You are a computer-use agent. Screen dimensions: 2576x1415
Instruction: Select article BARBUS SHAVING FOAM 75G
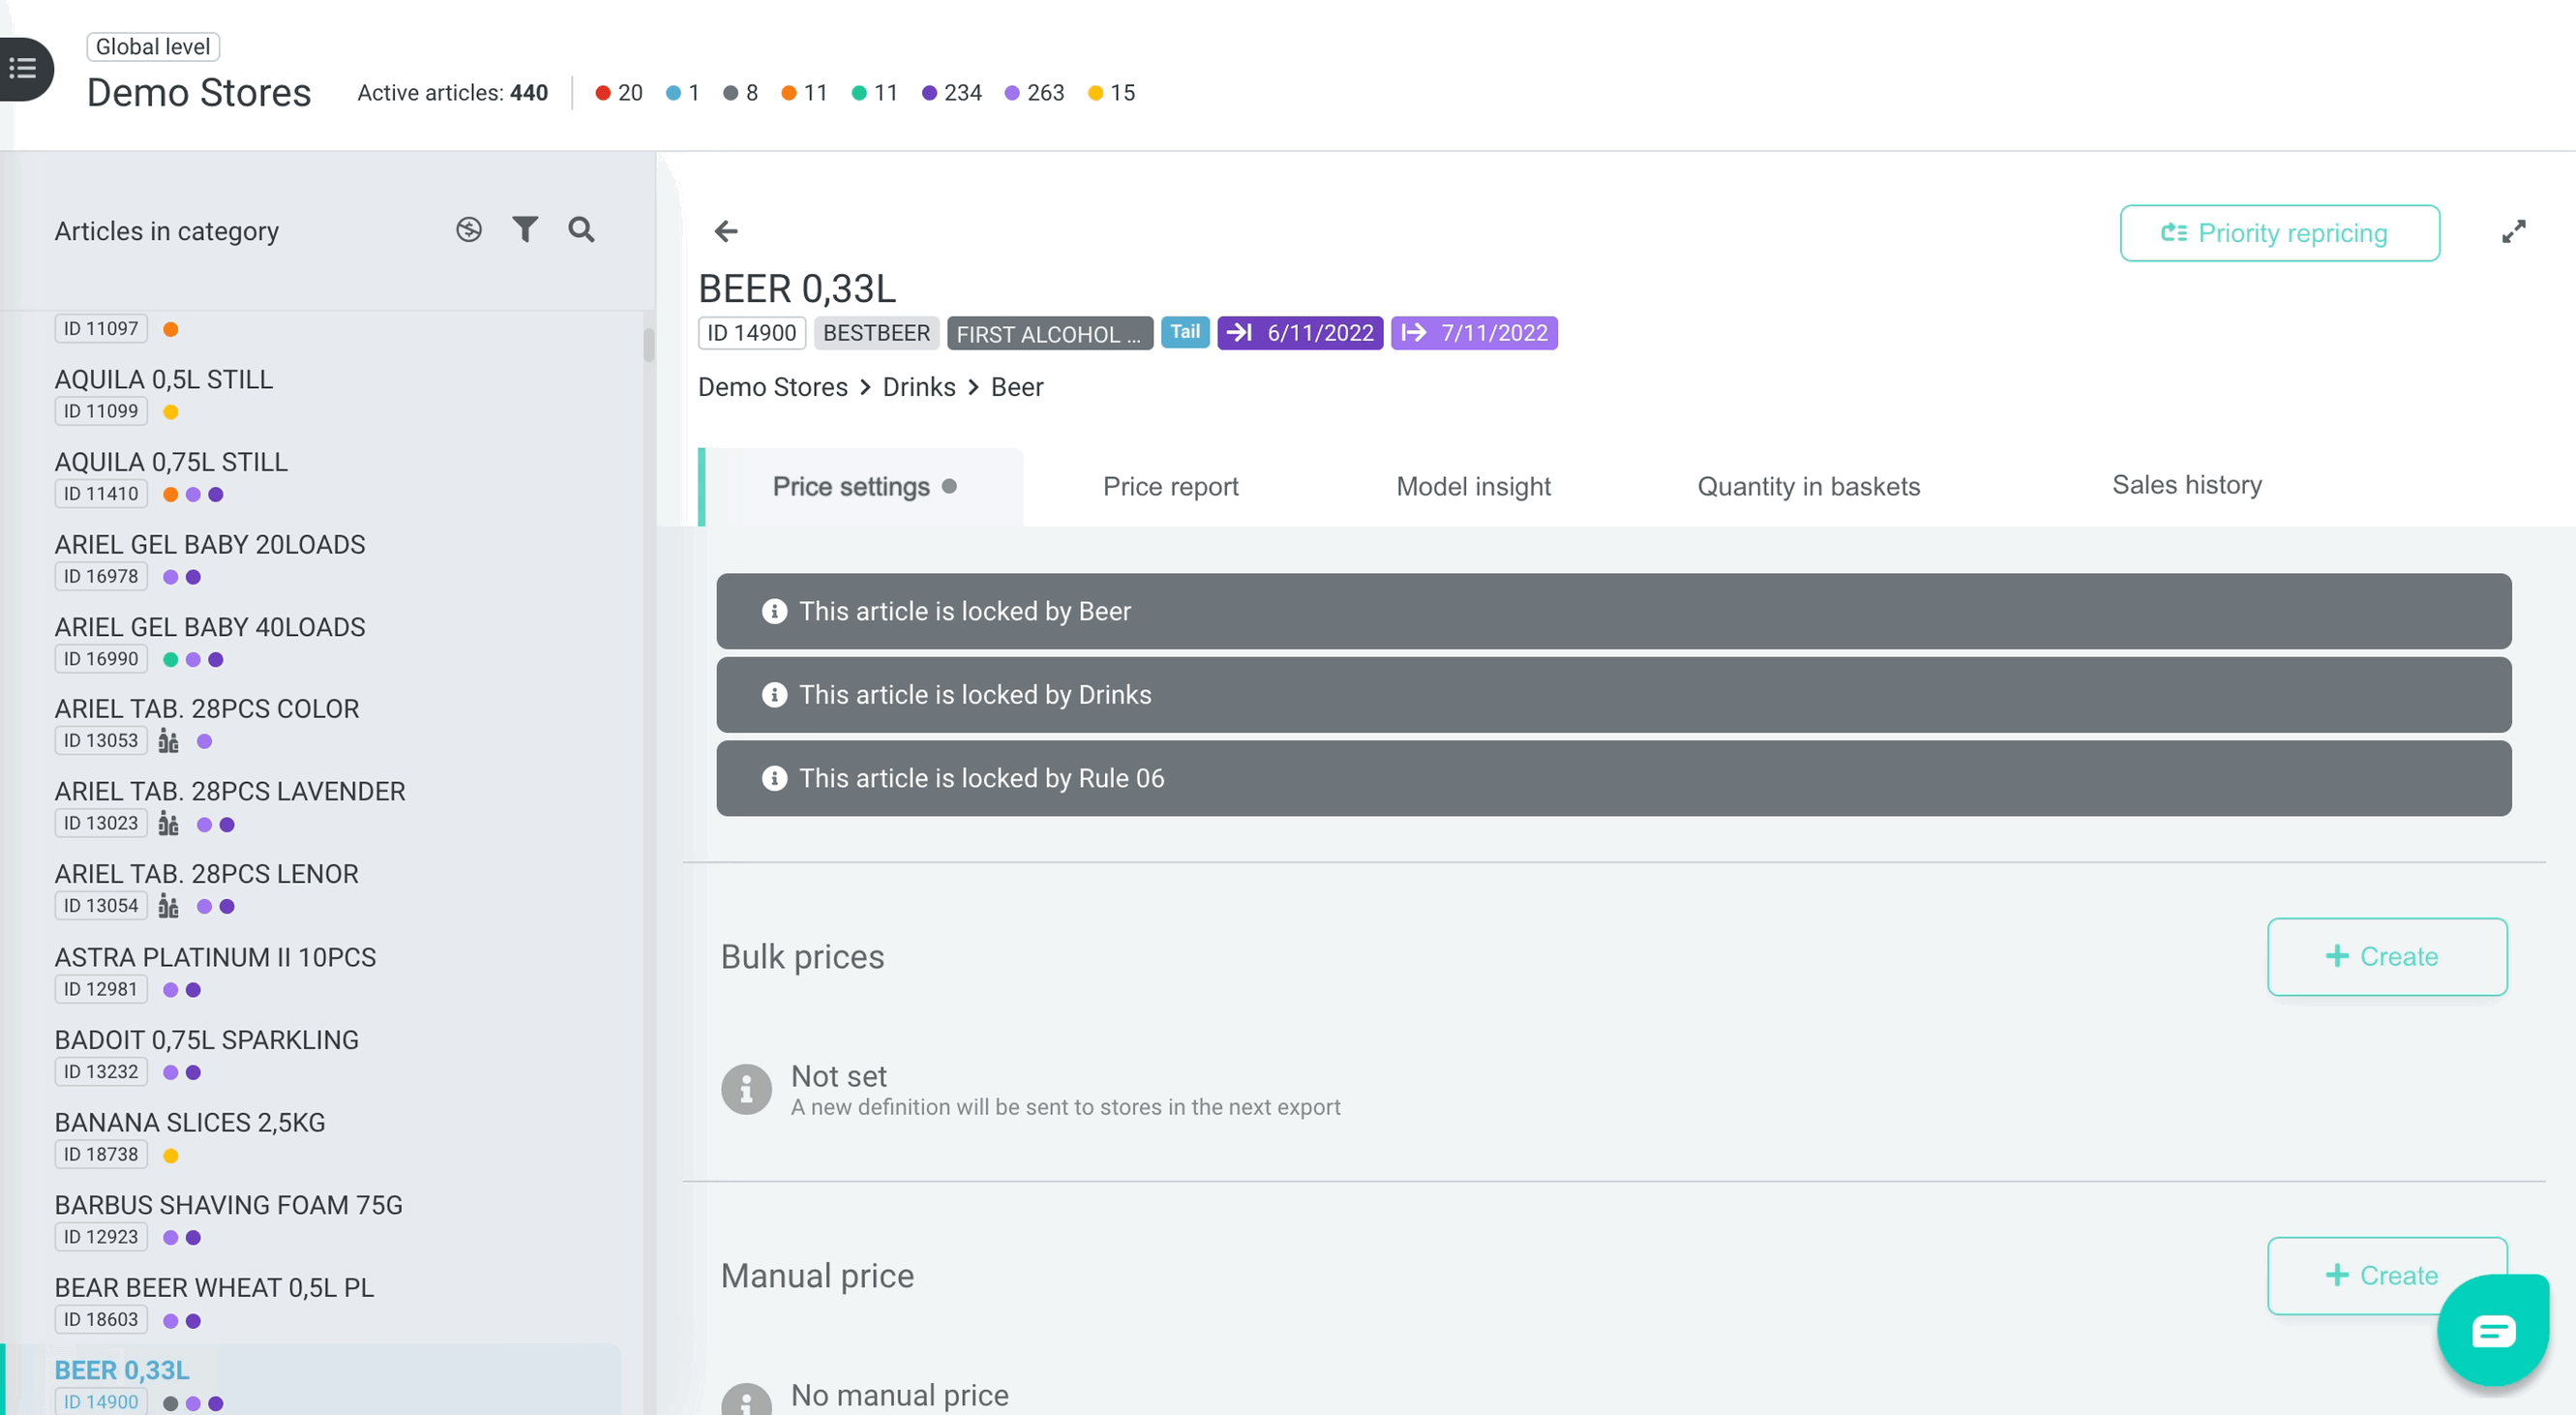(x=228, y=1205)
